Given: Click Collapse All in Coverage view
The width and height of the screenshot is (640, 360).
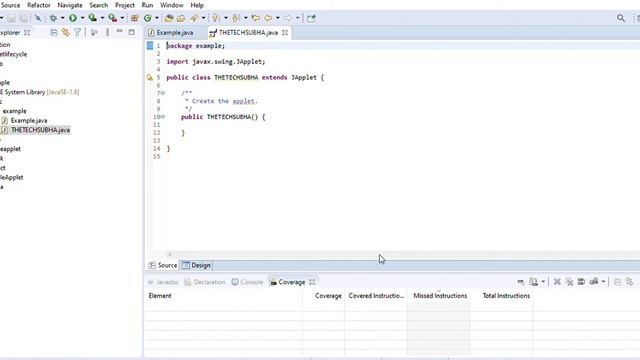Looking at the screenshot, I should (618, 282).
